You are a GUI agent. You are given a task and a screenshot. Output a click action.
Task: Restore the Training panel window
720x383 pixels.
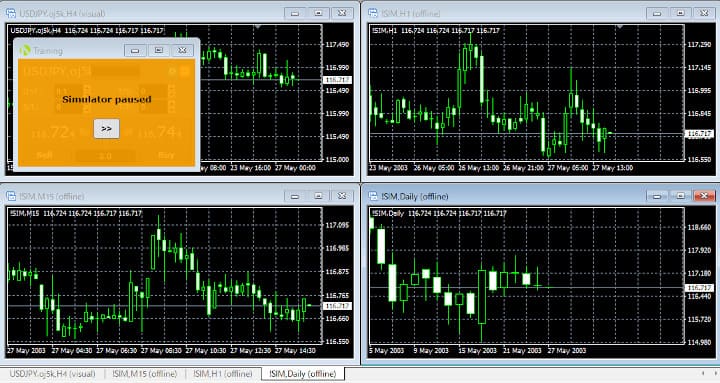point(158,50)
